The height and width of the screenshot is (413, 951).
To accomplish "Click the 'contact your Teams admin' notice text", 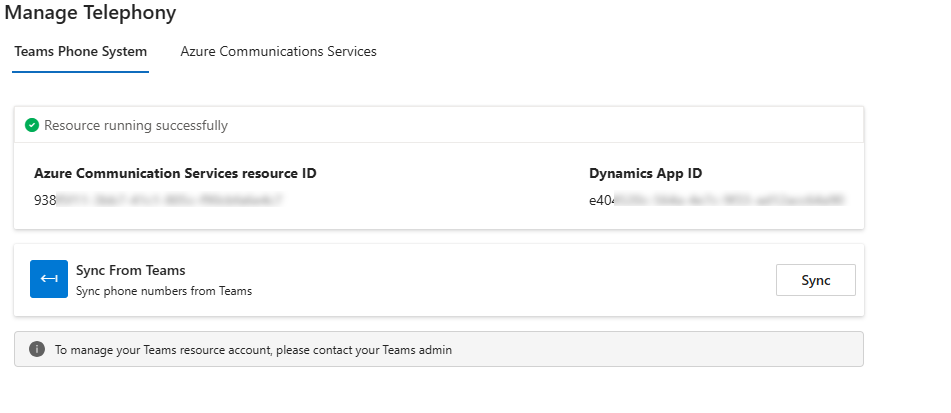I will coord(254,350).
